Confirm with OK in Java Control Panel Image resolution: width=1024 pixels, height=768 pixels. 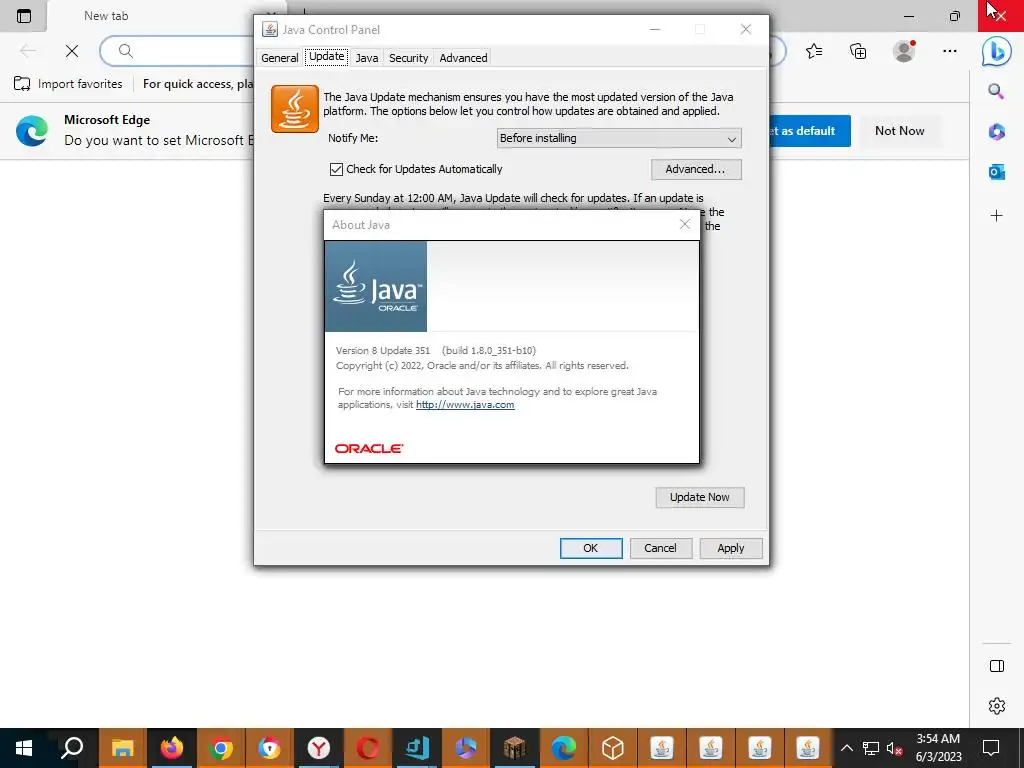(x=590, y=548)
